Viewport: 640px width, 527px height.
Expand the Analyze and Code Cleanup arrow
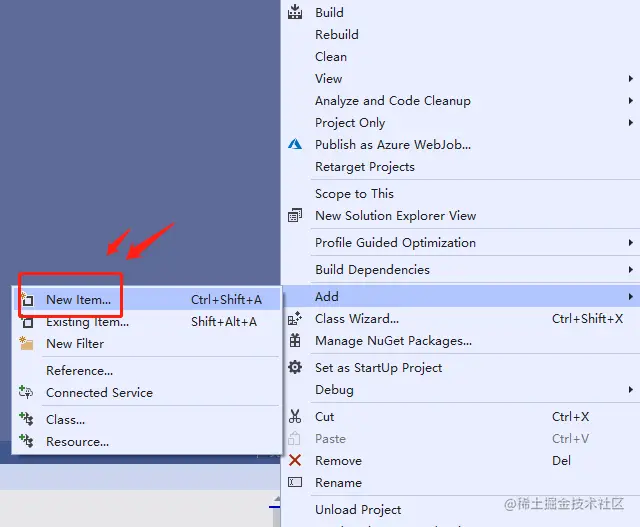click(x=631, y=100)
